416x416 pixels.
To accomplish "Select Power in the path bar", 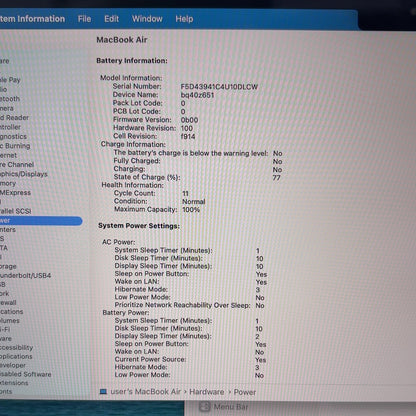I will pos(245,392).
